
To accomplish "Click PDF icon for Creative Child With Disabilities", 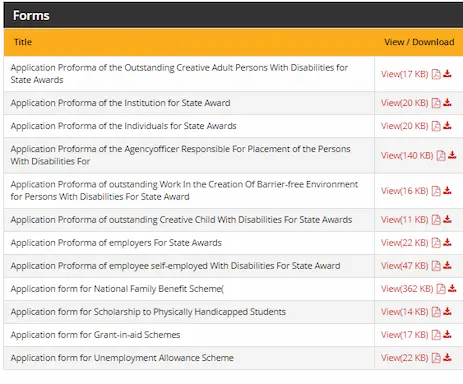I will pyautogui.click(x=436, y=220).
